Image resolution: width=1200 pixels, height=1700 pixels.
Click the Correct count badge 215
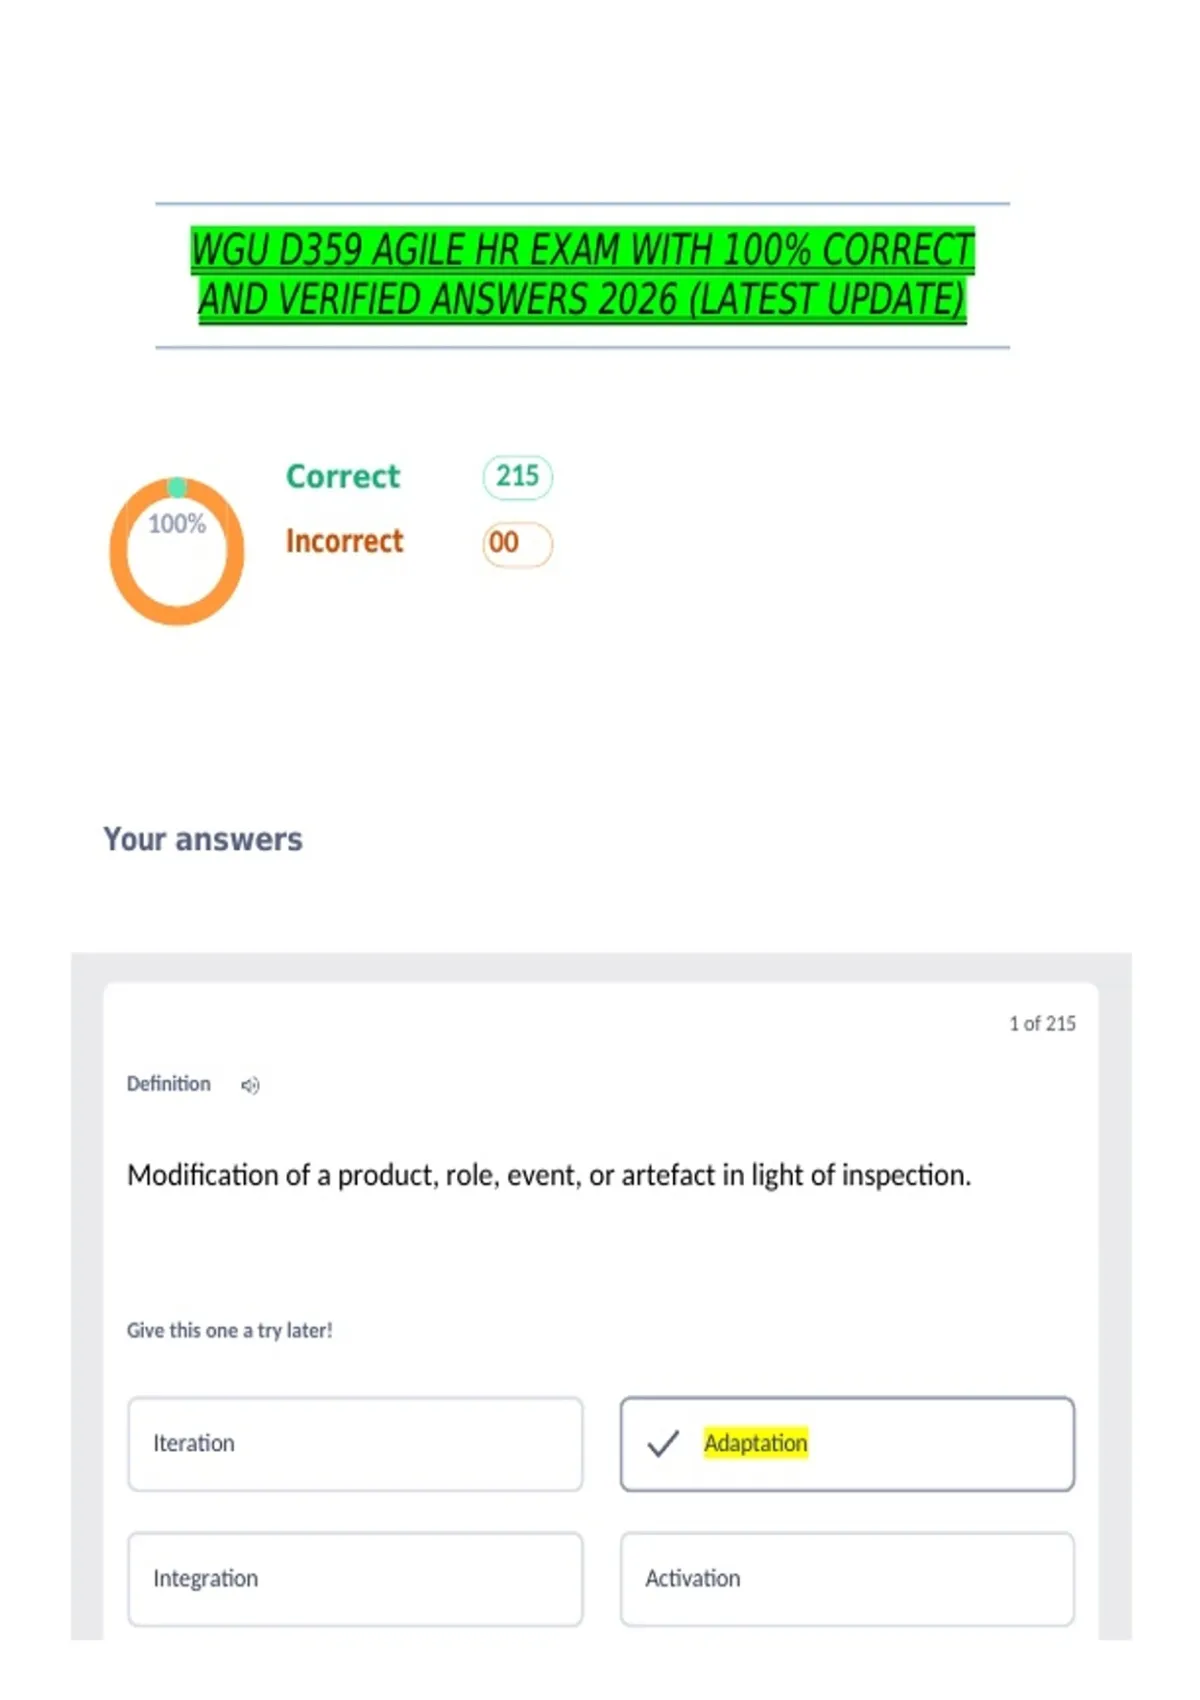pos(517,476)
